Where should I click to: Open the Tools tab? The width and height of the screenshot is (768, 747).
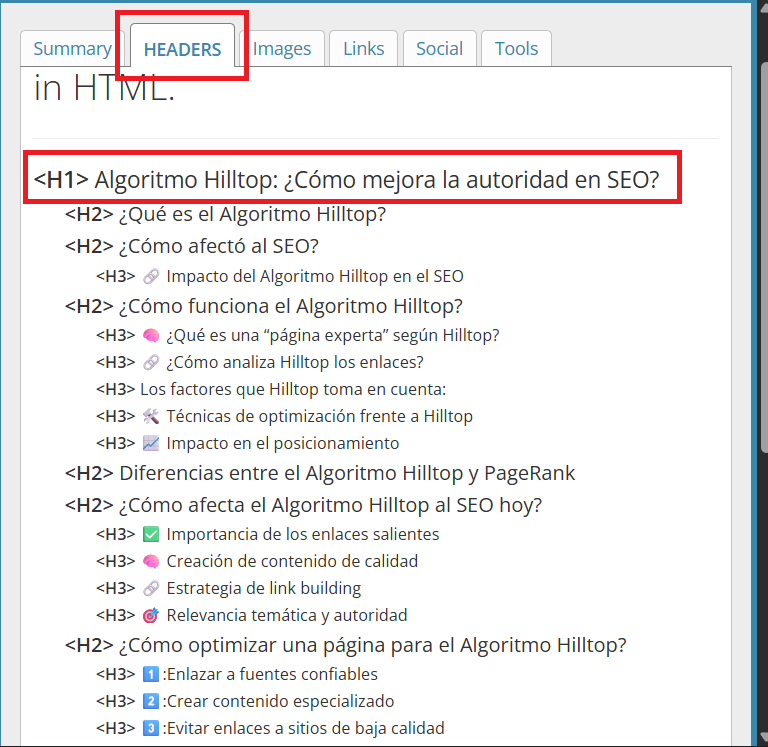516,48
